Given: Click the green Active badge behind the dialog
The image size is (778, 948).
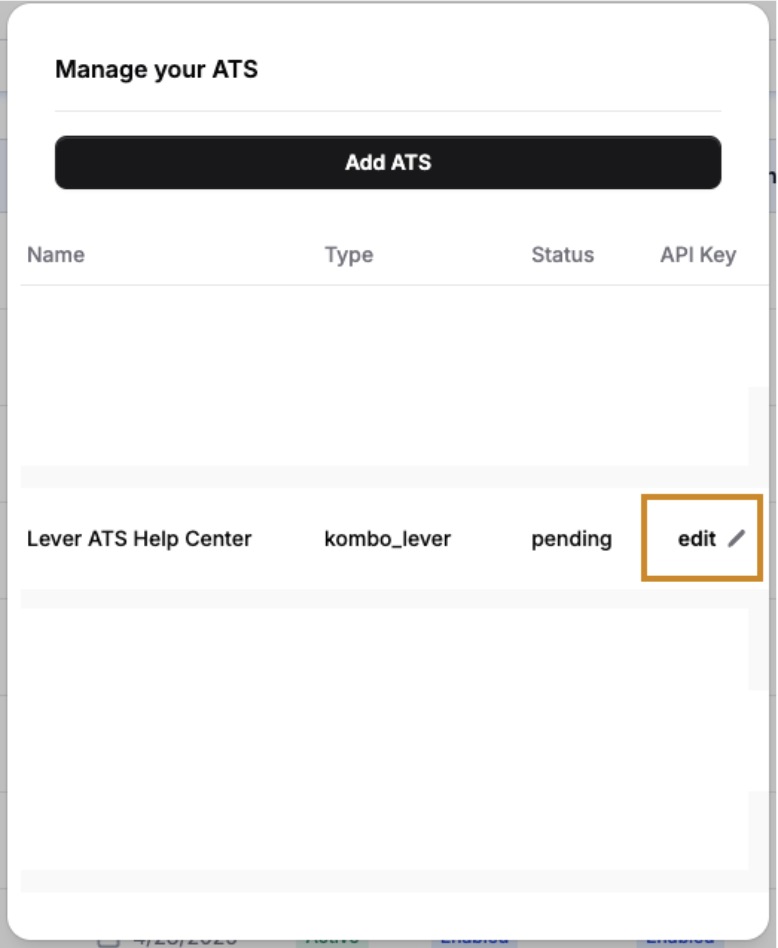Looking at the screenshot, I should (332, 942).
